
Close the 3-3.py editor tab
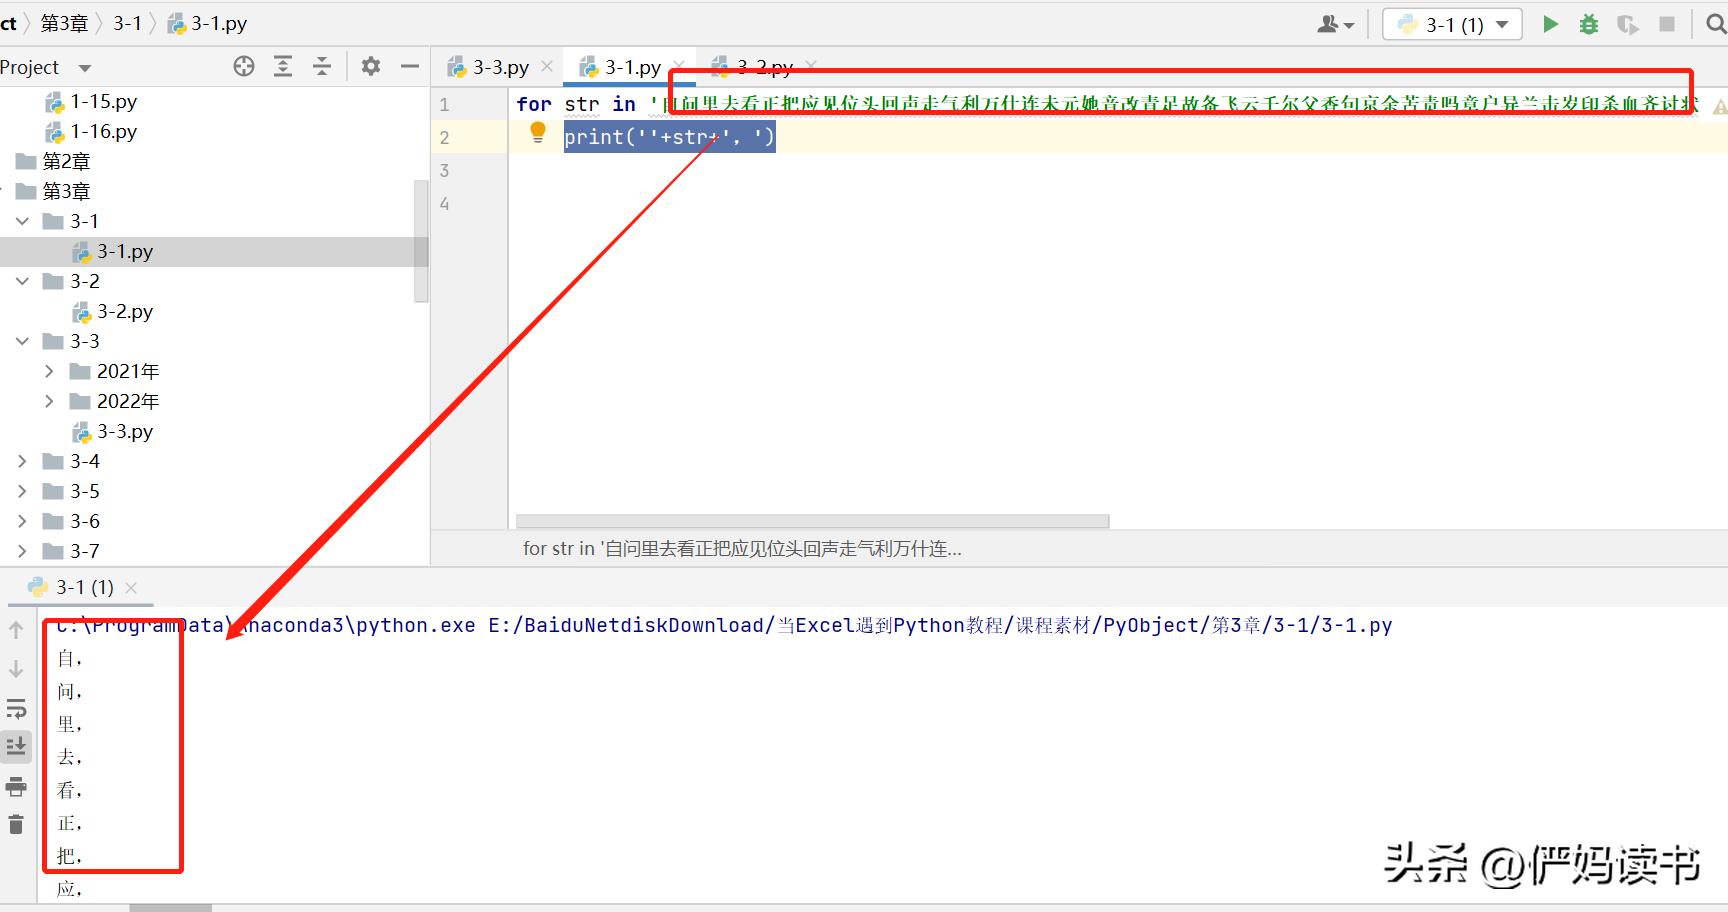click(547, 67)
